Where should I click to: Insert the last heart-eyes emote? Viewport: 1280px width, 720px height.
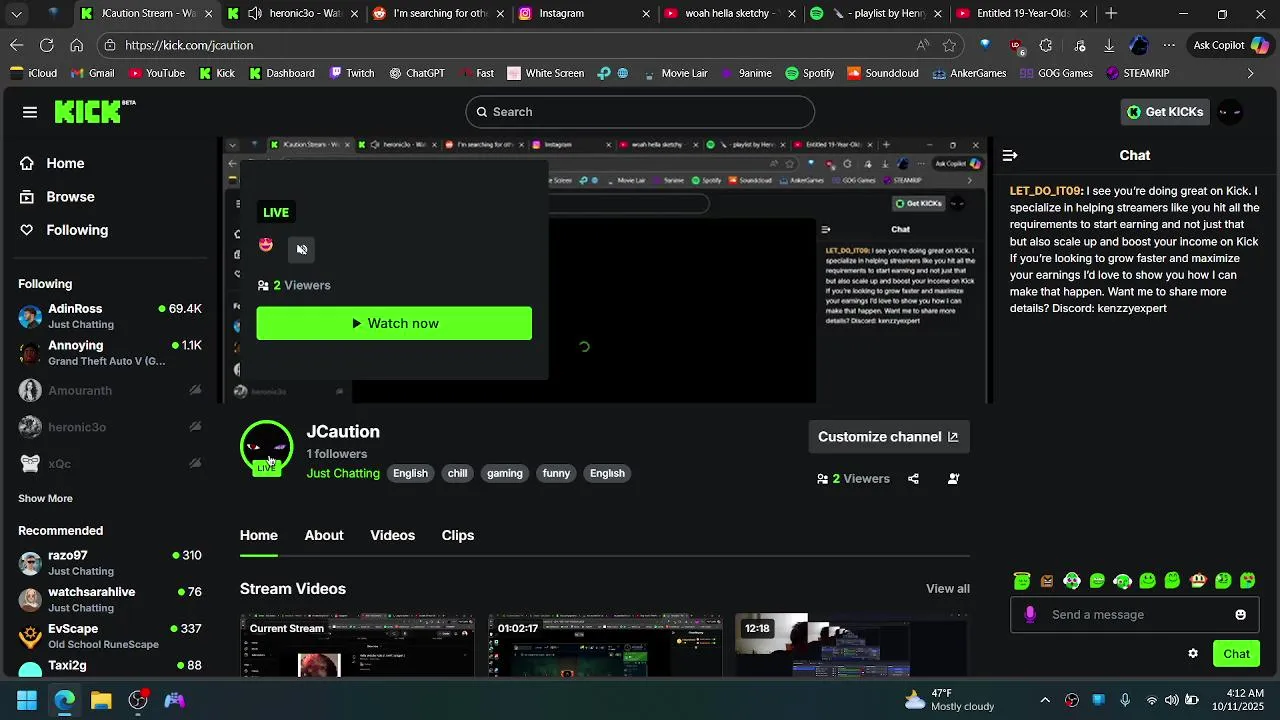click(x=1248, y=581)
